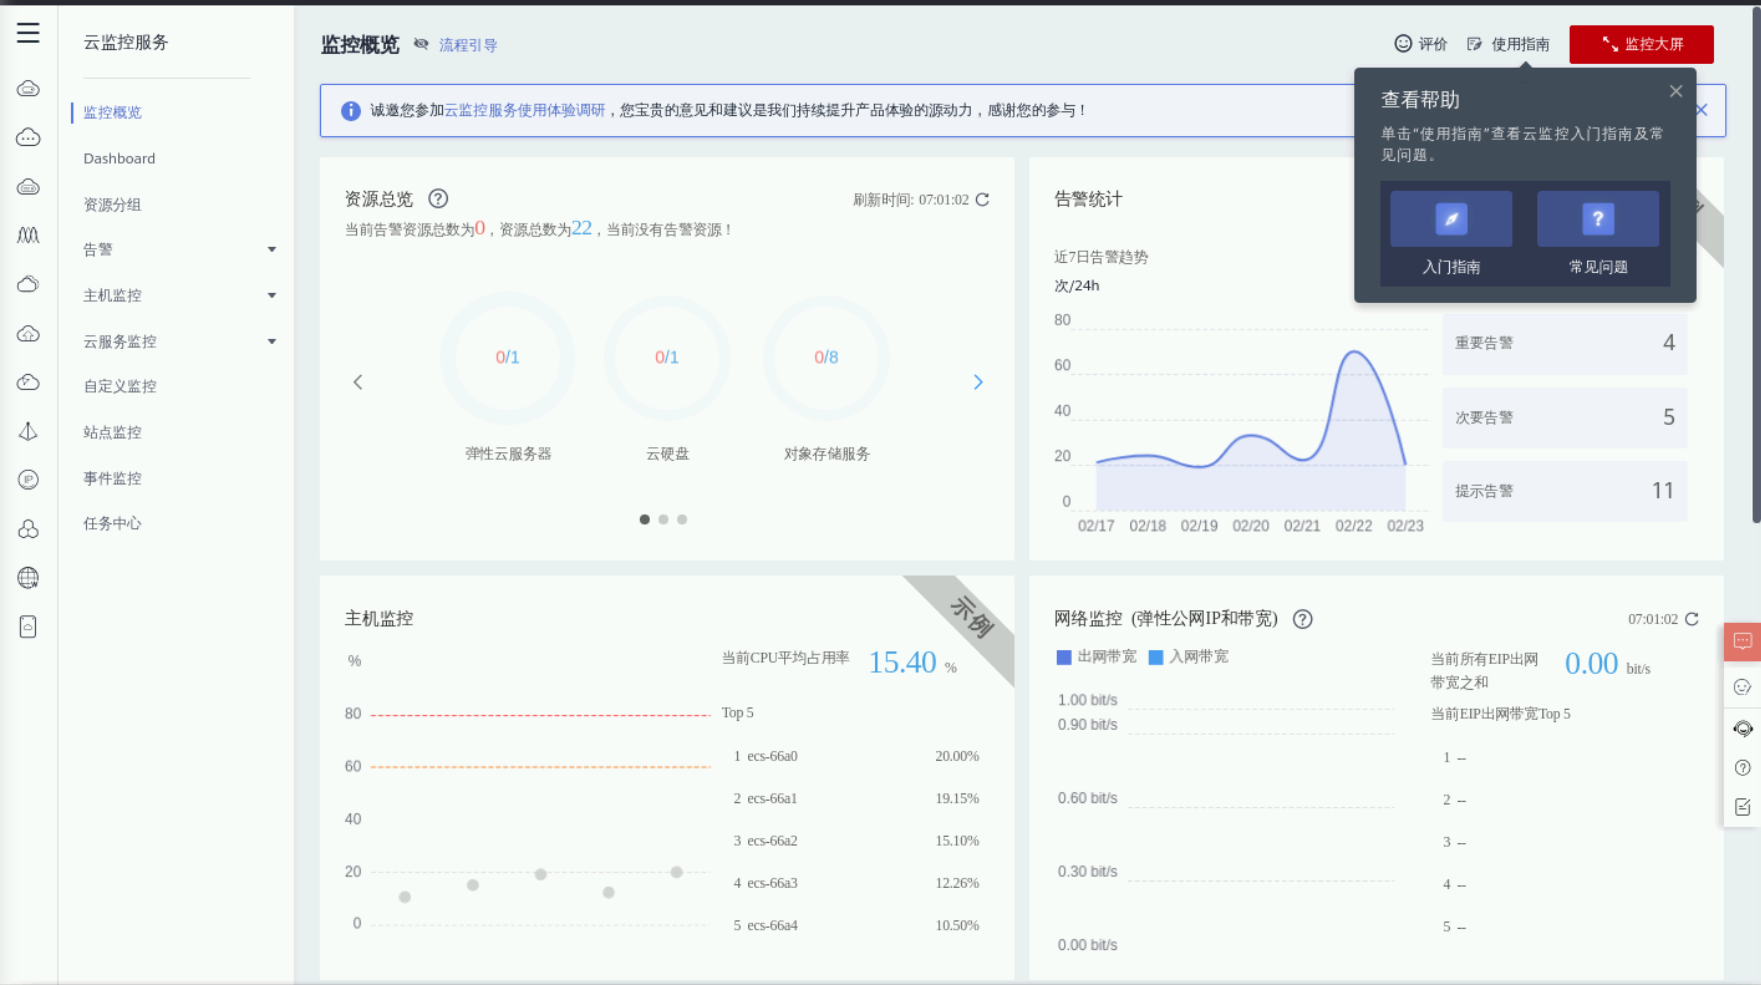
Task: Toggle the 出网带宽 legend series
Action: (x=1096, y=657)
